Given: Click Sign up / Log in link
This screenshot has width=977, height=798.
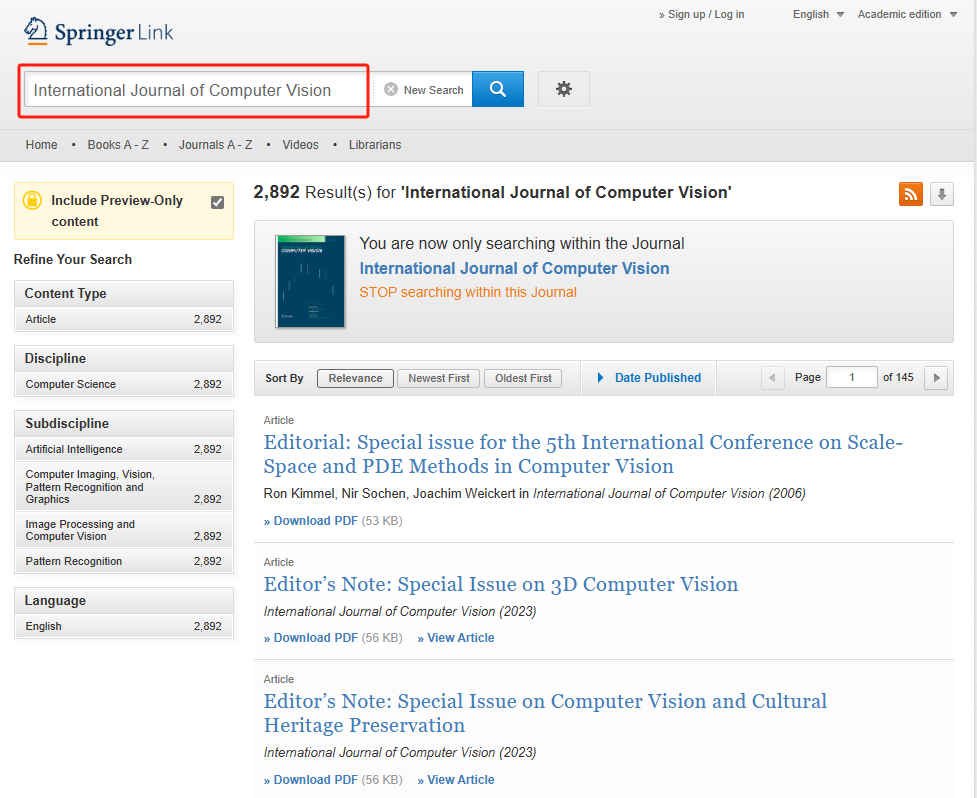Looking at the screenshot, I should 702,14.
